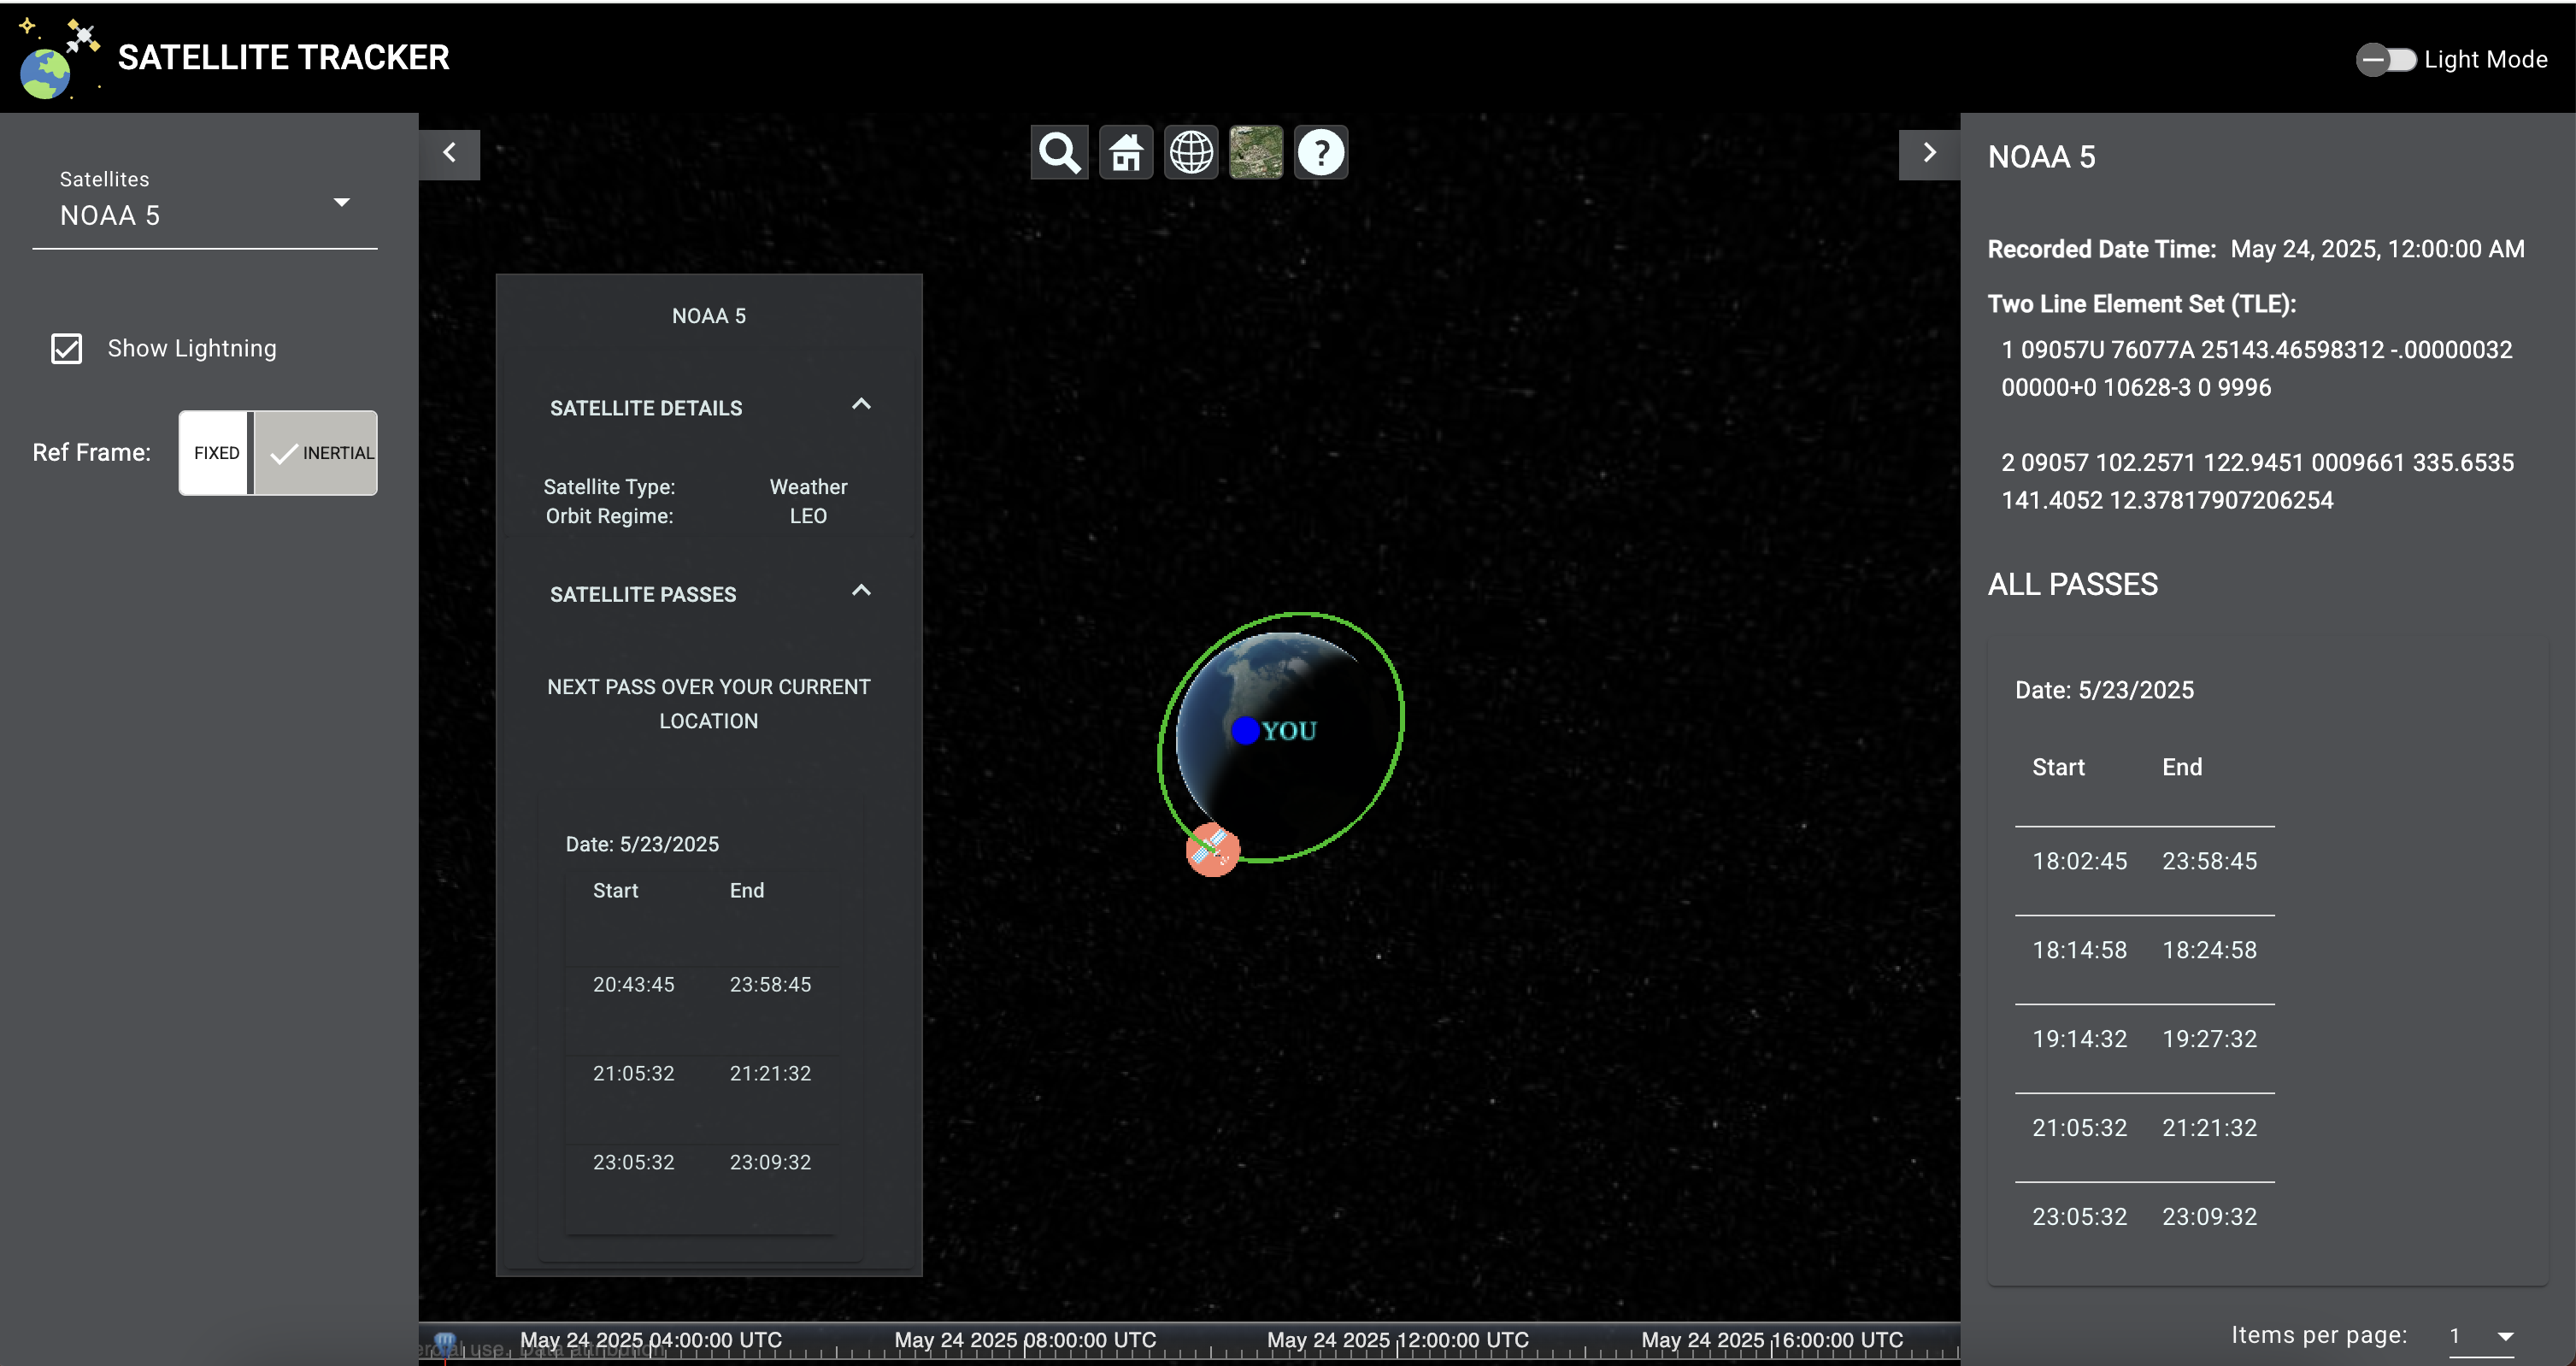
Task: Collapse the left sidebar arrow
Action: pyautogui.click(x=449, y=153)
